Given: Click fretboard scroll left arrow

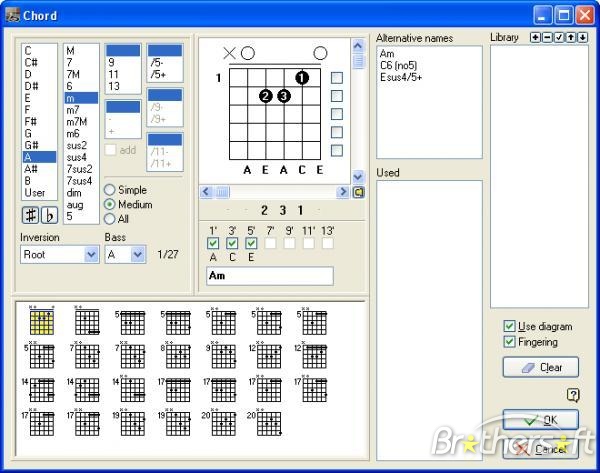Looking at the screenshot, I should [206, 191].
